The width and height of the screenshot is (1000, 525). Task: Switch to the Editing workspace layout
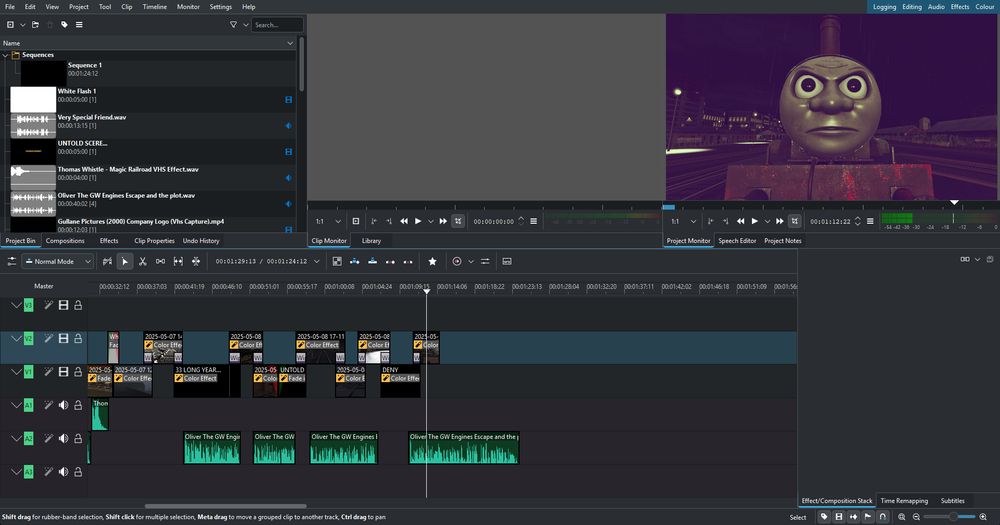[912, 7]
